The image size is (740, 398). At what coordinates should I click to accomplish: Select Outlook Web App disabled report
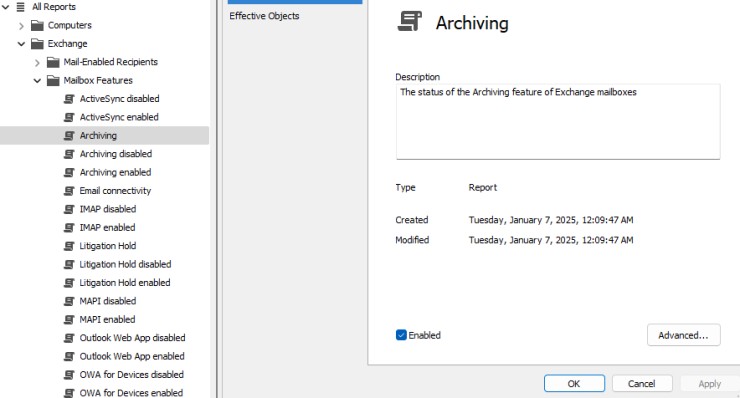[x=132, y=338]
